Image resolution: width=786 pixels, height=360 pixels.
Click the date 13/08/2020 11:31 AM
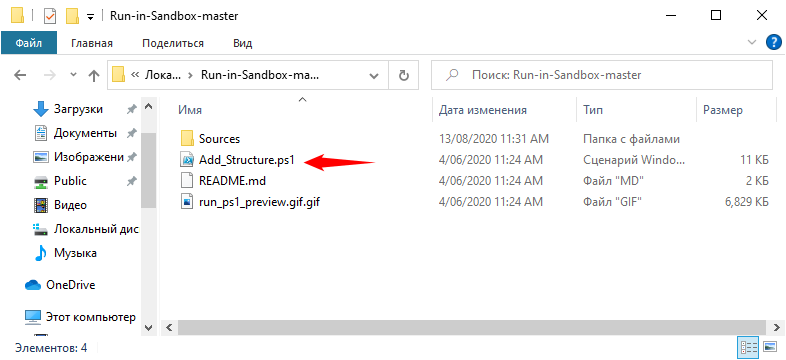(494, 138)
